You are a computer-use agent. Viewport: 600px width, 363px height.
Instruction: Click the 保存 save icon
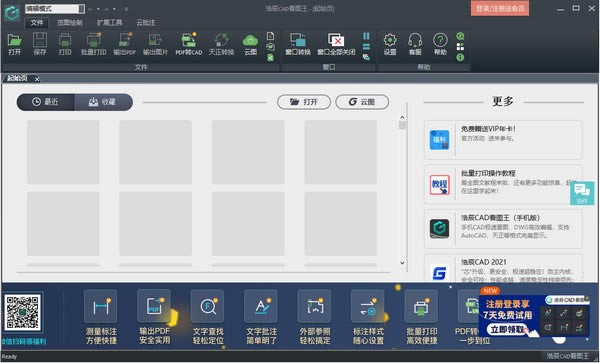tap(39, 44)
